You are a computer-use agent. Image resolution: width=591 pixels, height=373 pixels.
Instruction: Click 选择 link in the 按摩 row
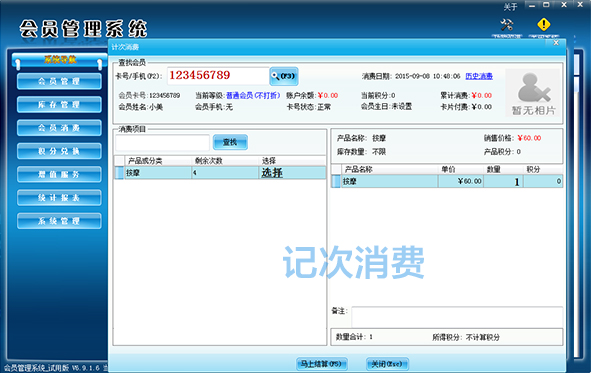pos(272,173)
